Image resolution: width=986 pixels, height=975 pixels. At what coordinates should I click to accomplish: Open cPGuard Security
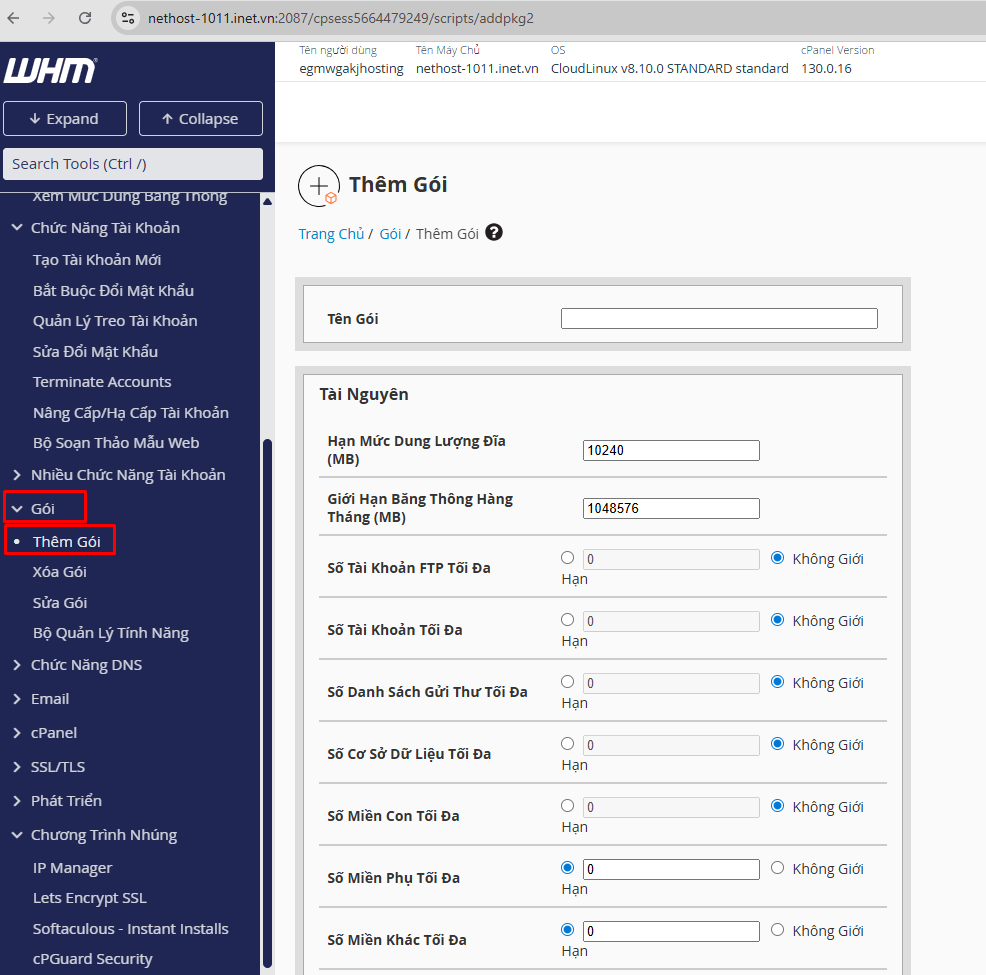click(92, 959)
